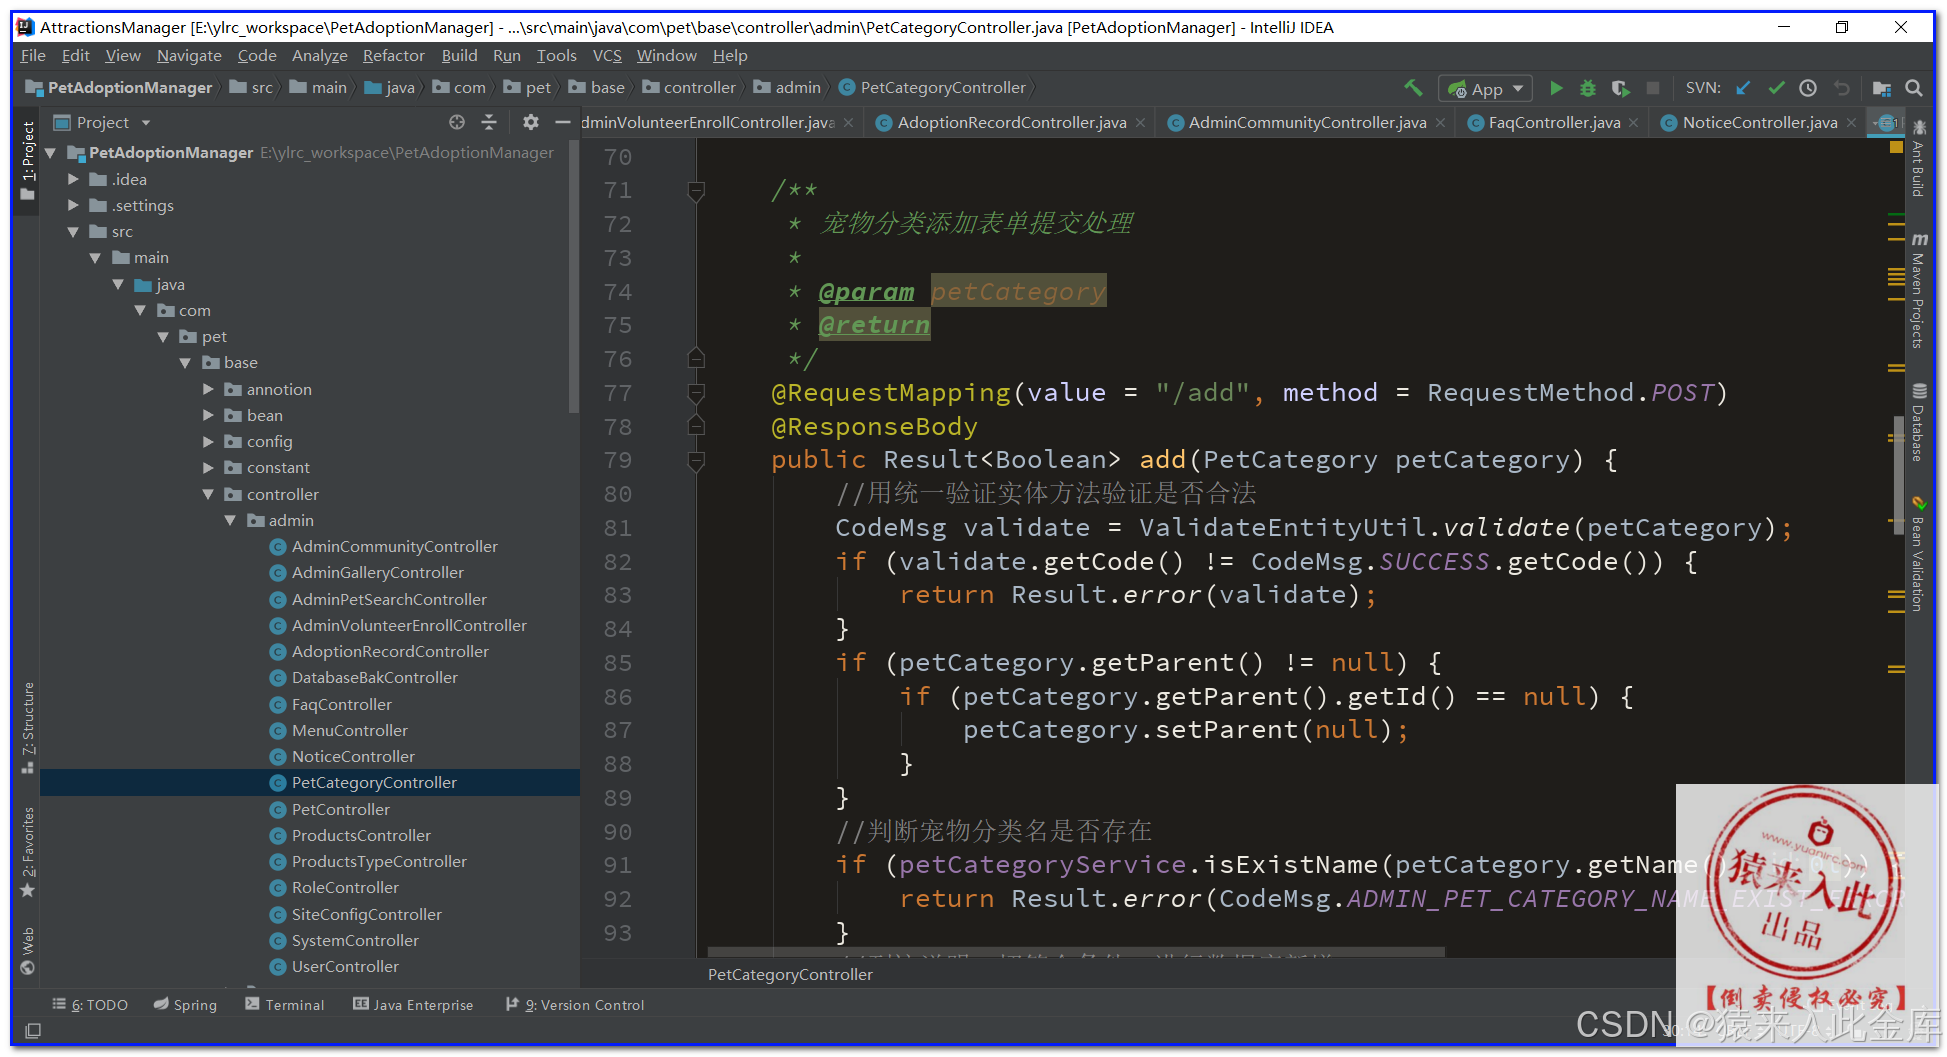The height and width of the screenshot is (1057, 1947).
Task: Click SVN Revert arrow icon
Action: coord(1841,88)
